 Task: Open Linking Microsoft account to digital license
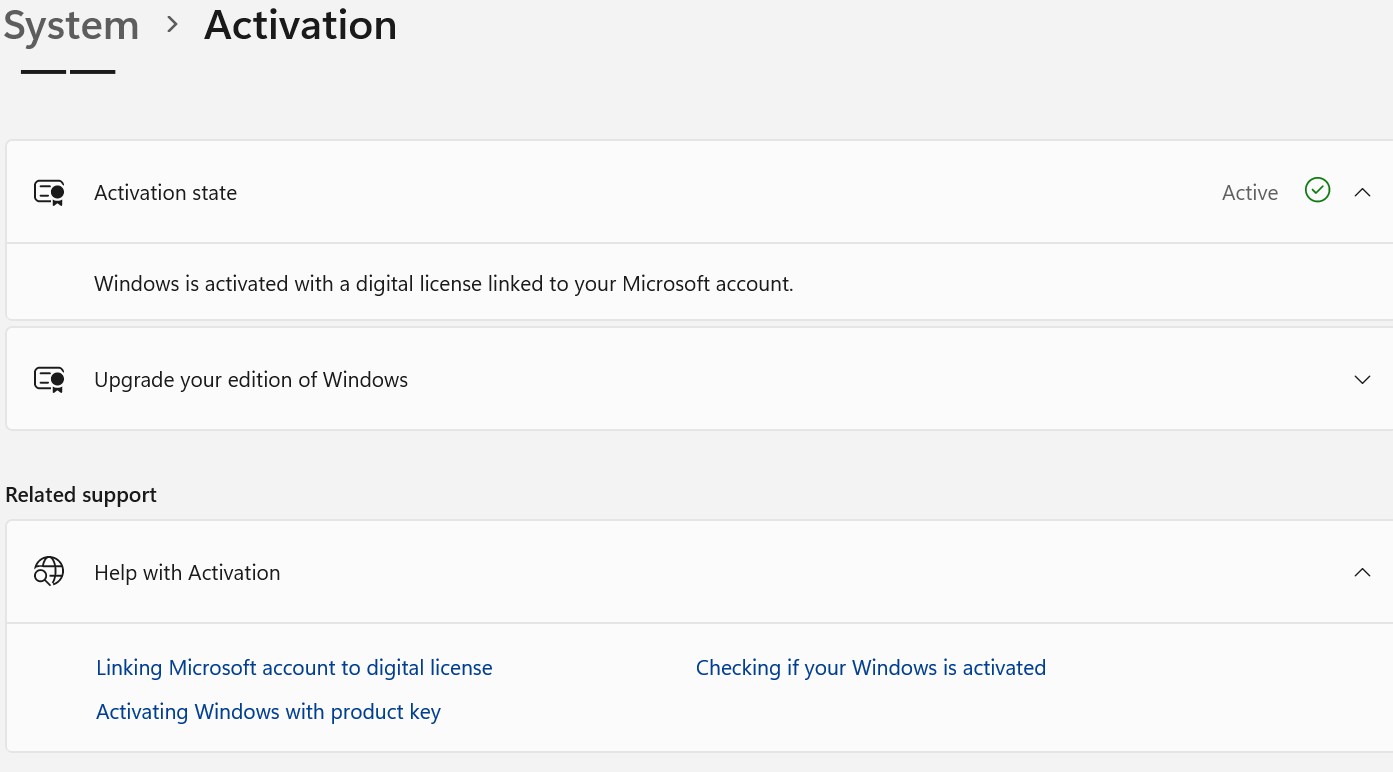tap(294, 667)
